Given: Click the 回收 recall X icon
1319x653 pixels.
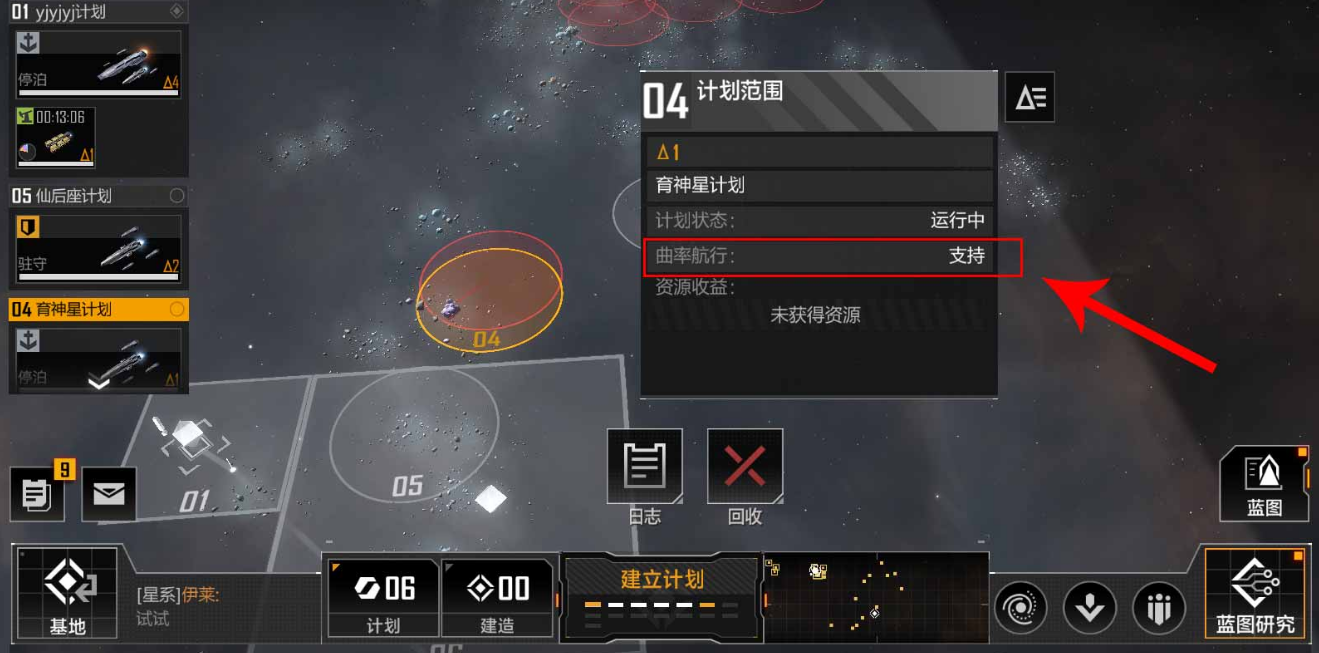Looking at the screenshot, I should [x=745, y=466].
